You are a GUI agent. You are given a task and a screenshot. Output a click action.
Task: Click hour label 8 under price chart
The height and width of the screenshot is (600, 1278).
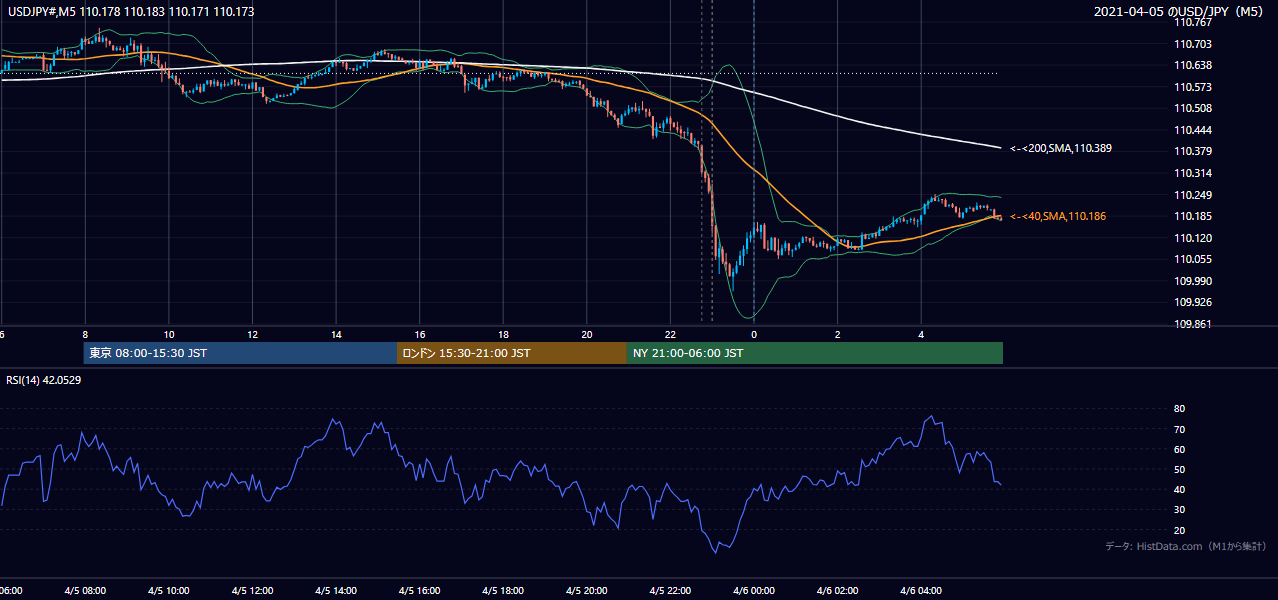85,334
